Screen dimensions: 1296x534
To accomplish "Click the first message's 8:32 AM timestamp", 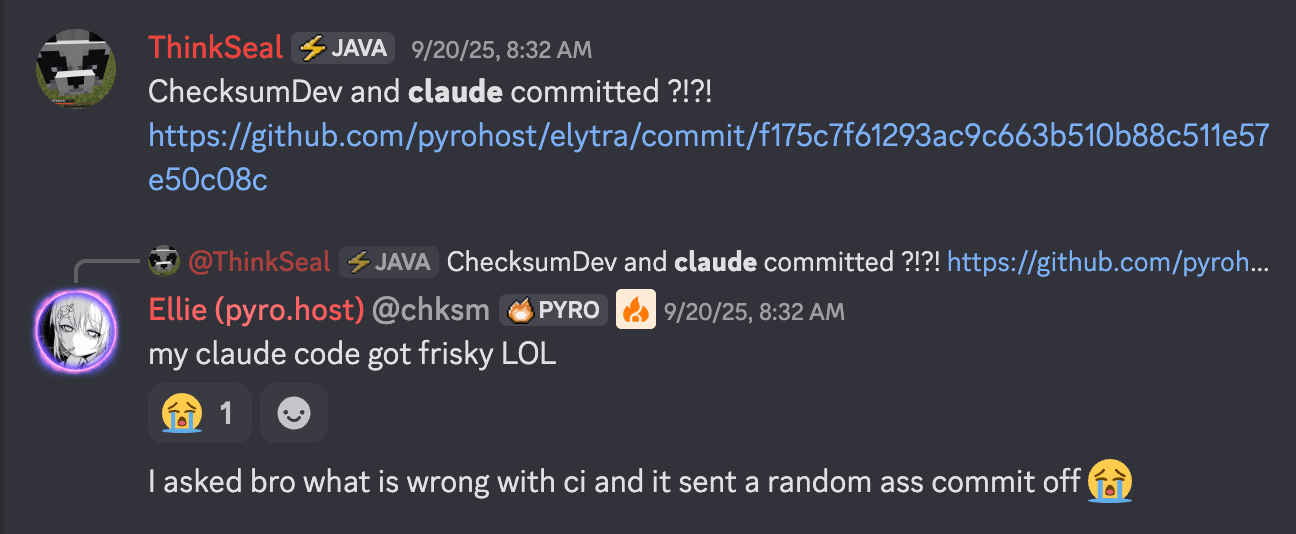I will pos(501,48).
